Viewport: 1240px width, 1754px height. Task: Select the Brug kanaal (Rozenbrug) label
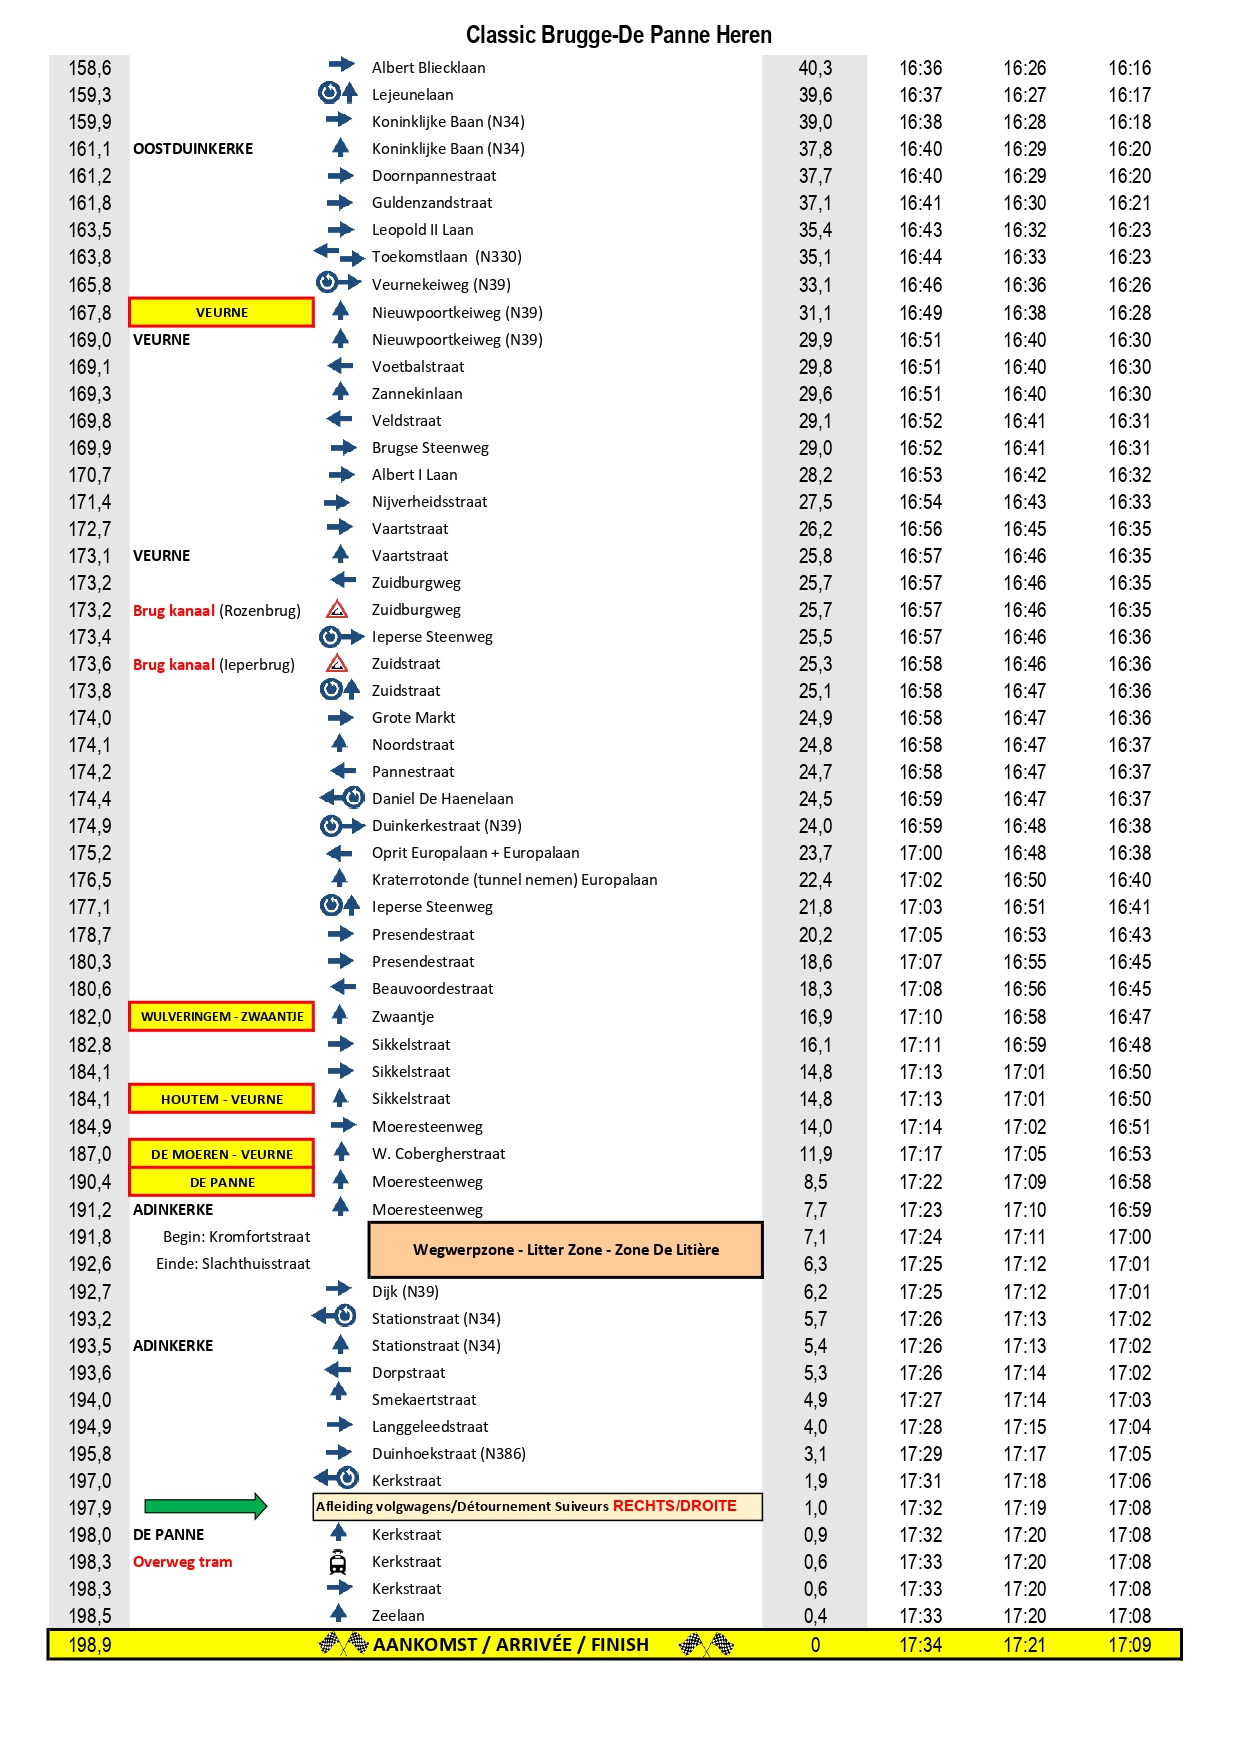[x=217, y=611]
